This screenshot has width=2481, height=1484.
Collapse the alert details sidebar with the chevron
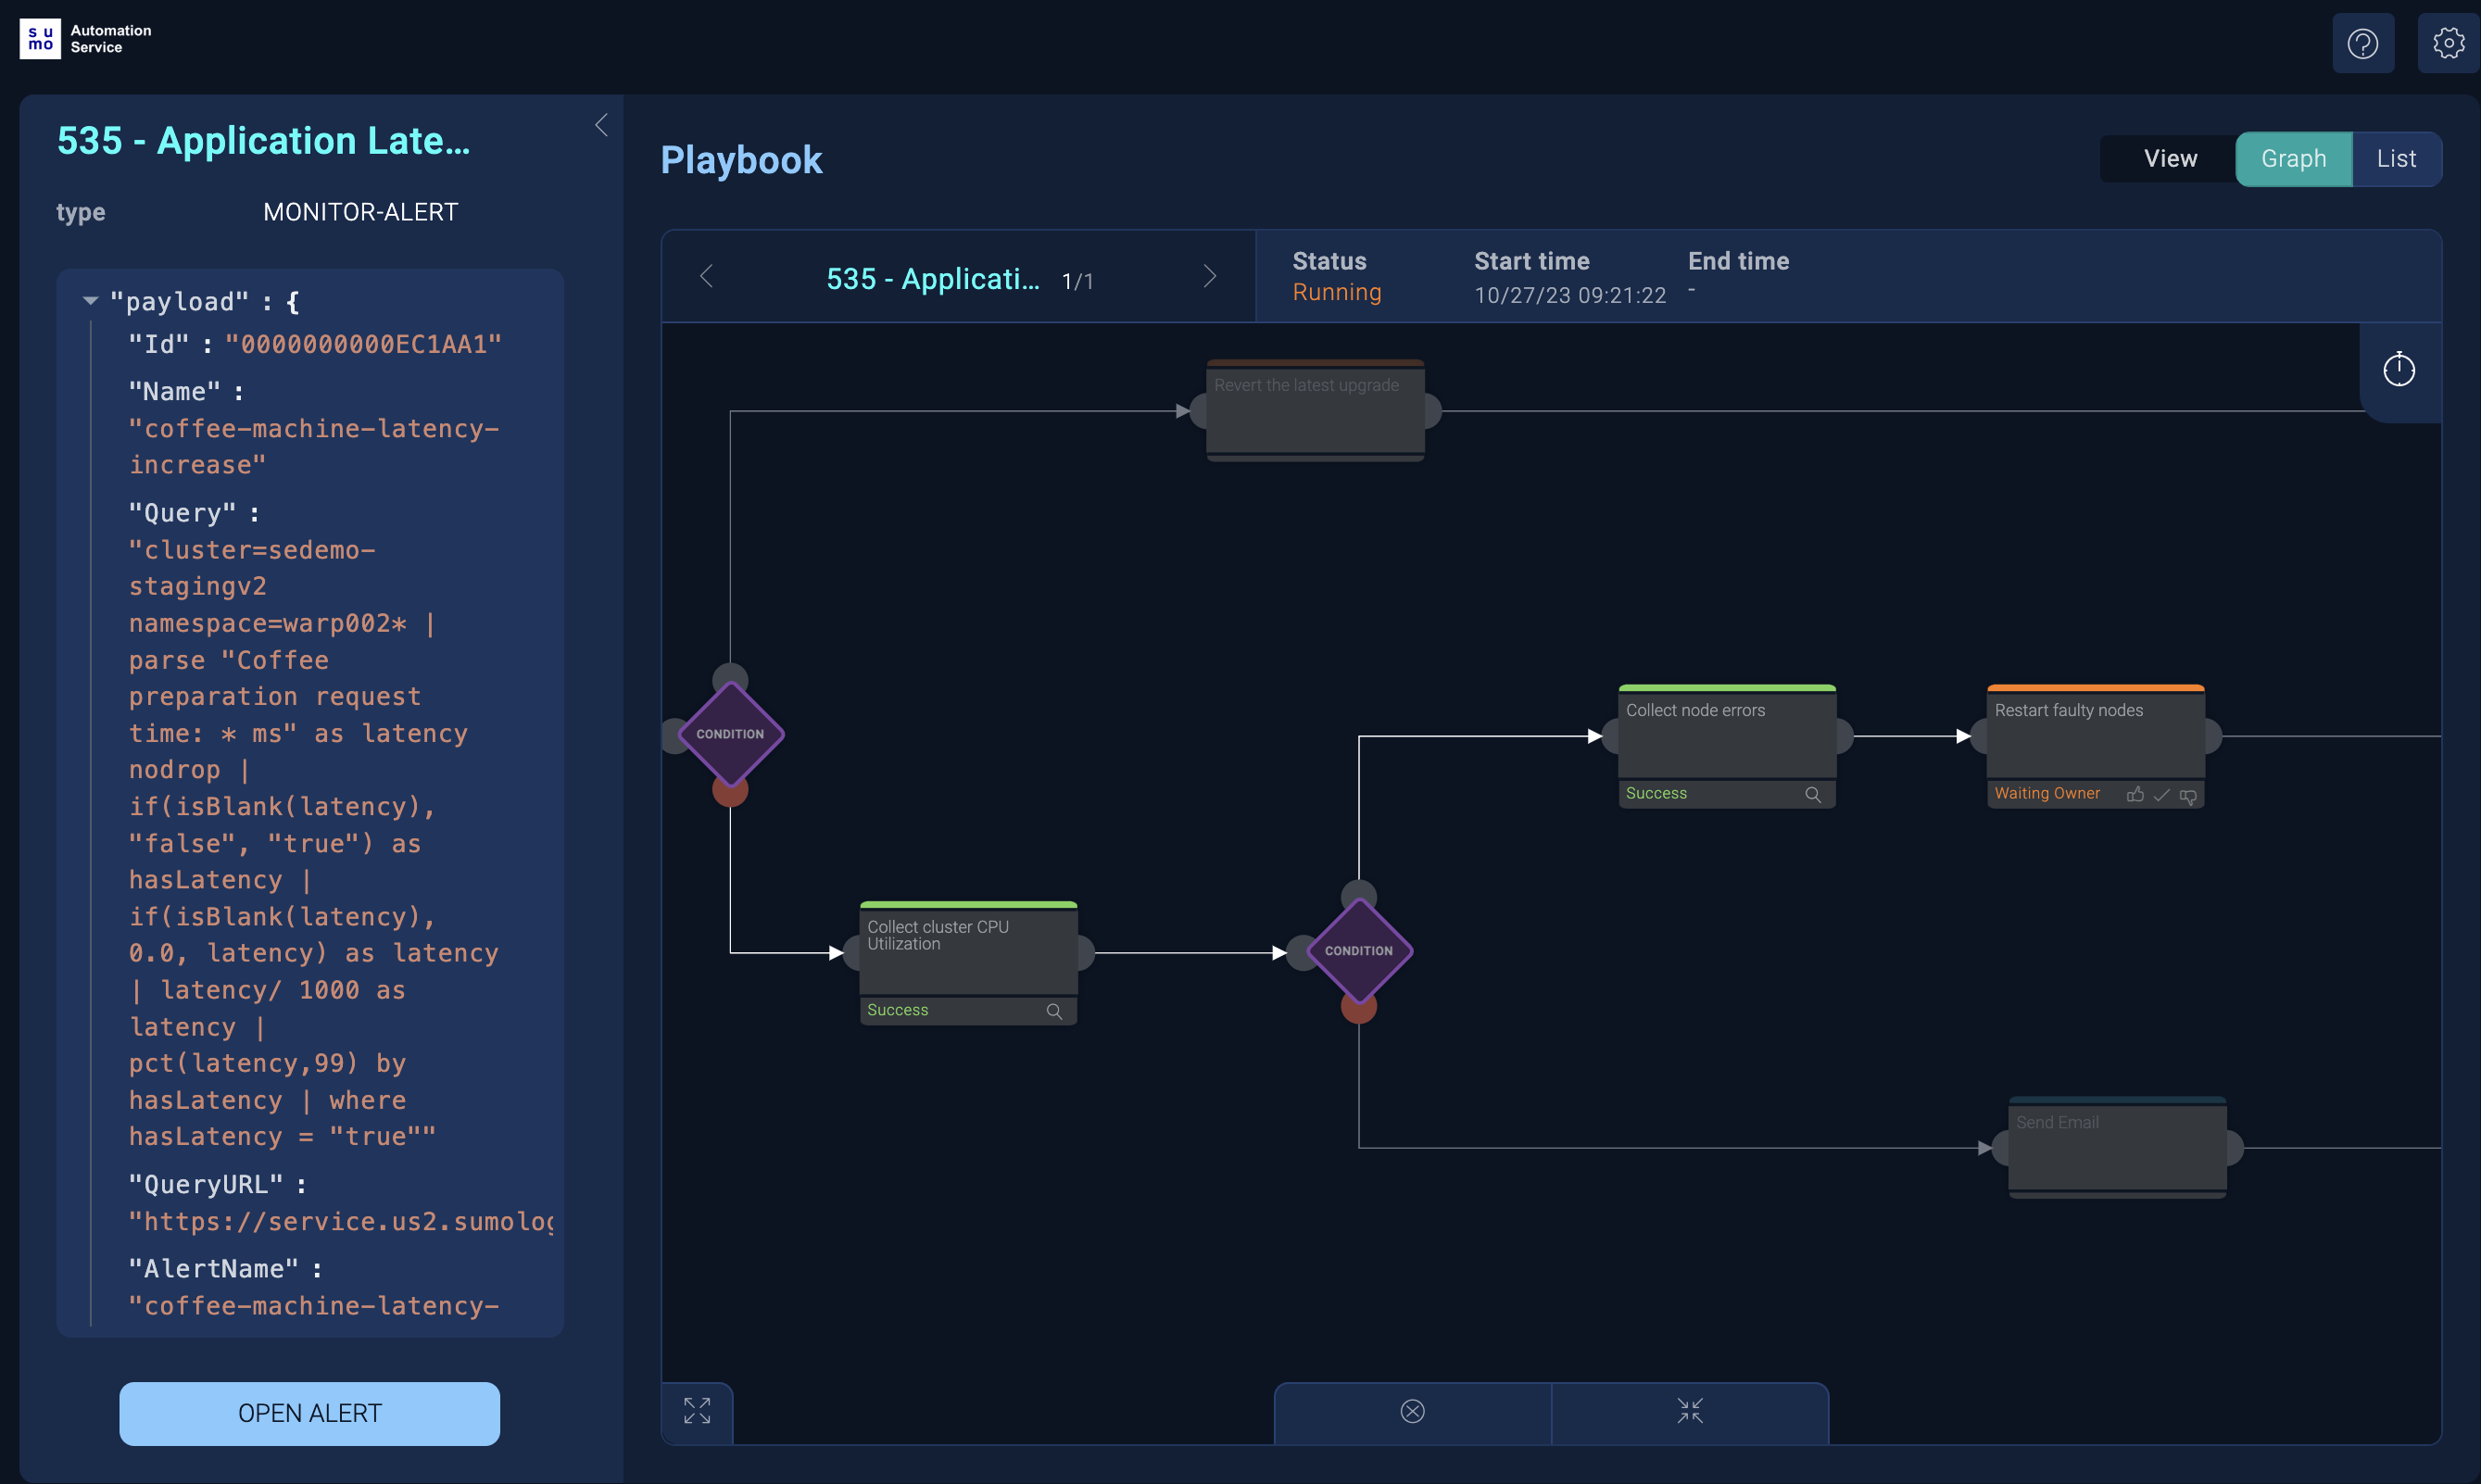[601, 125]
